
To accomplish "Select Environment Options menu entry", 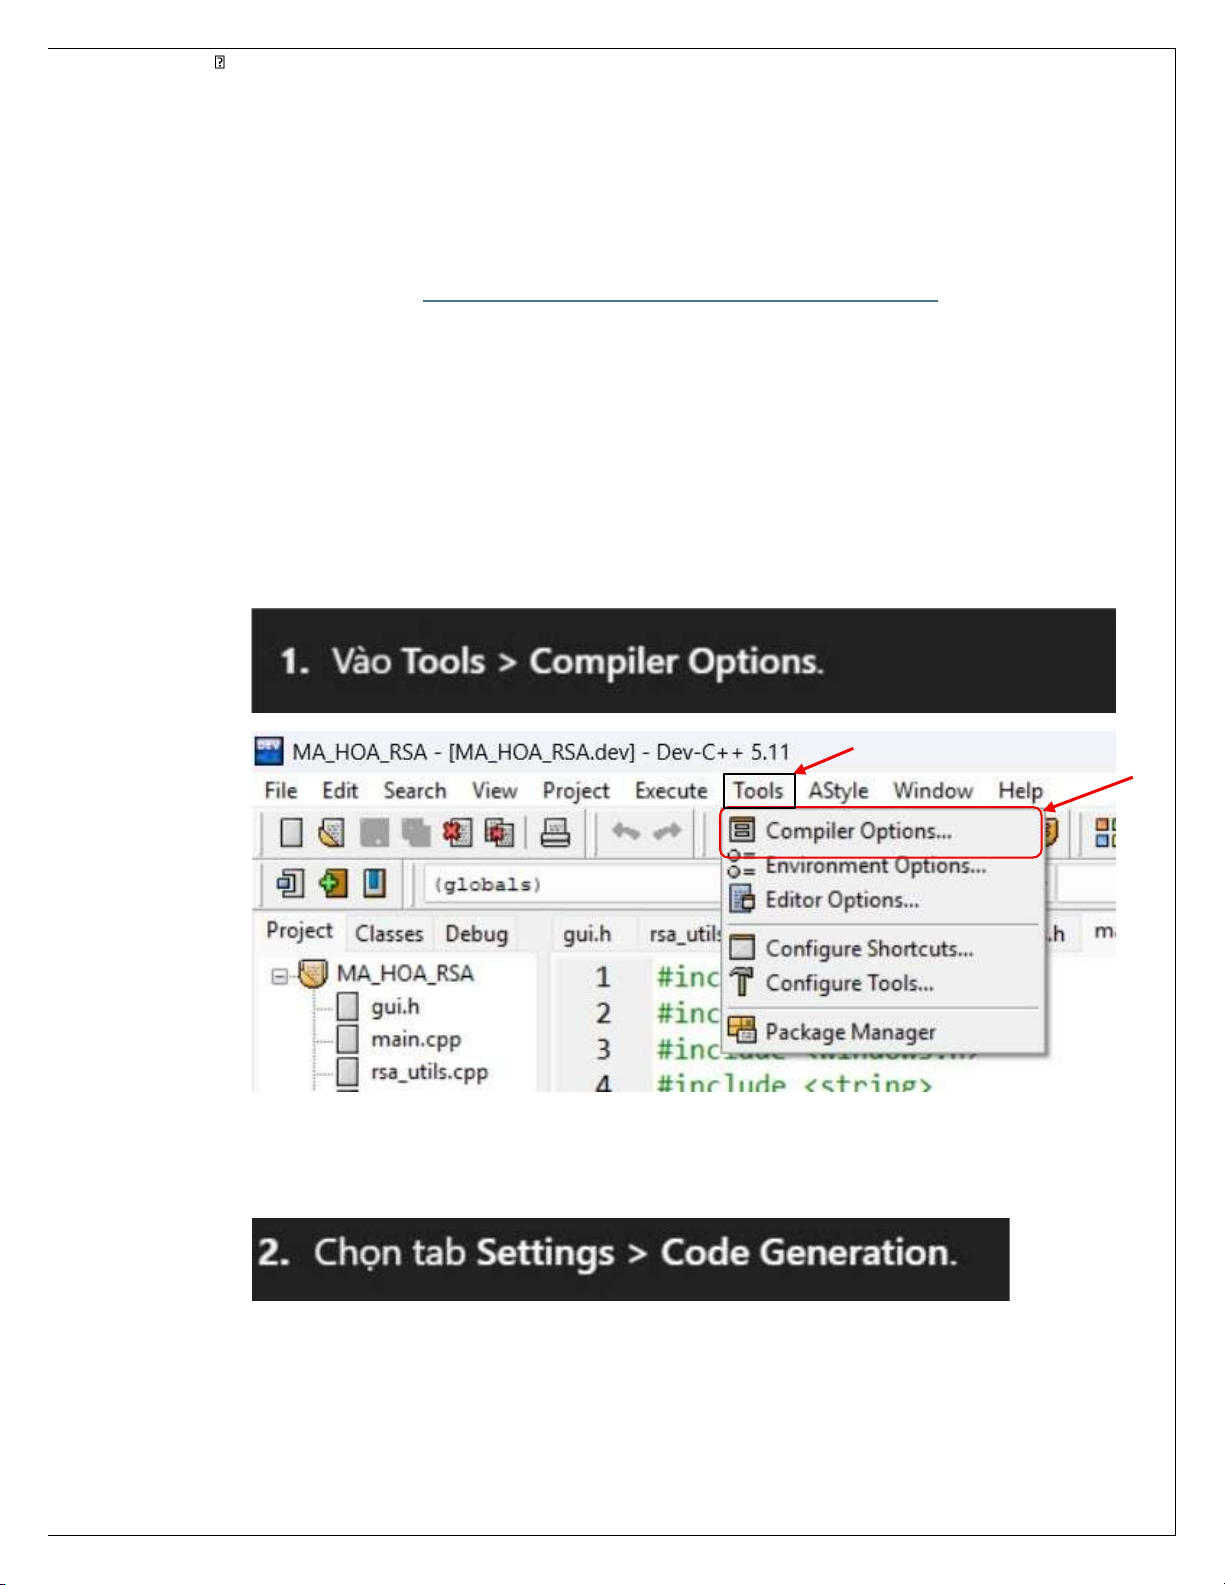I will pos(875,866).
